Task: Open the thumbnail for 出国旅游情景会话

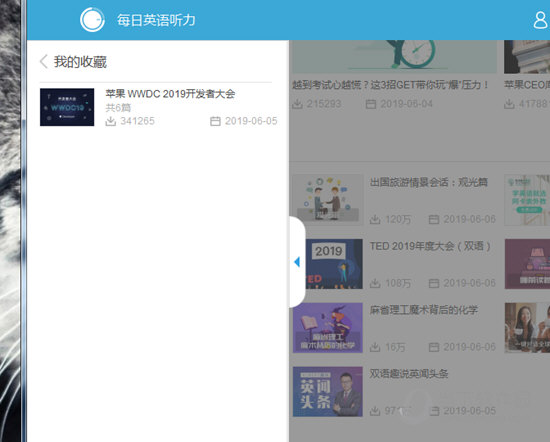Action: coord(328,199)
